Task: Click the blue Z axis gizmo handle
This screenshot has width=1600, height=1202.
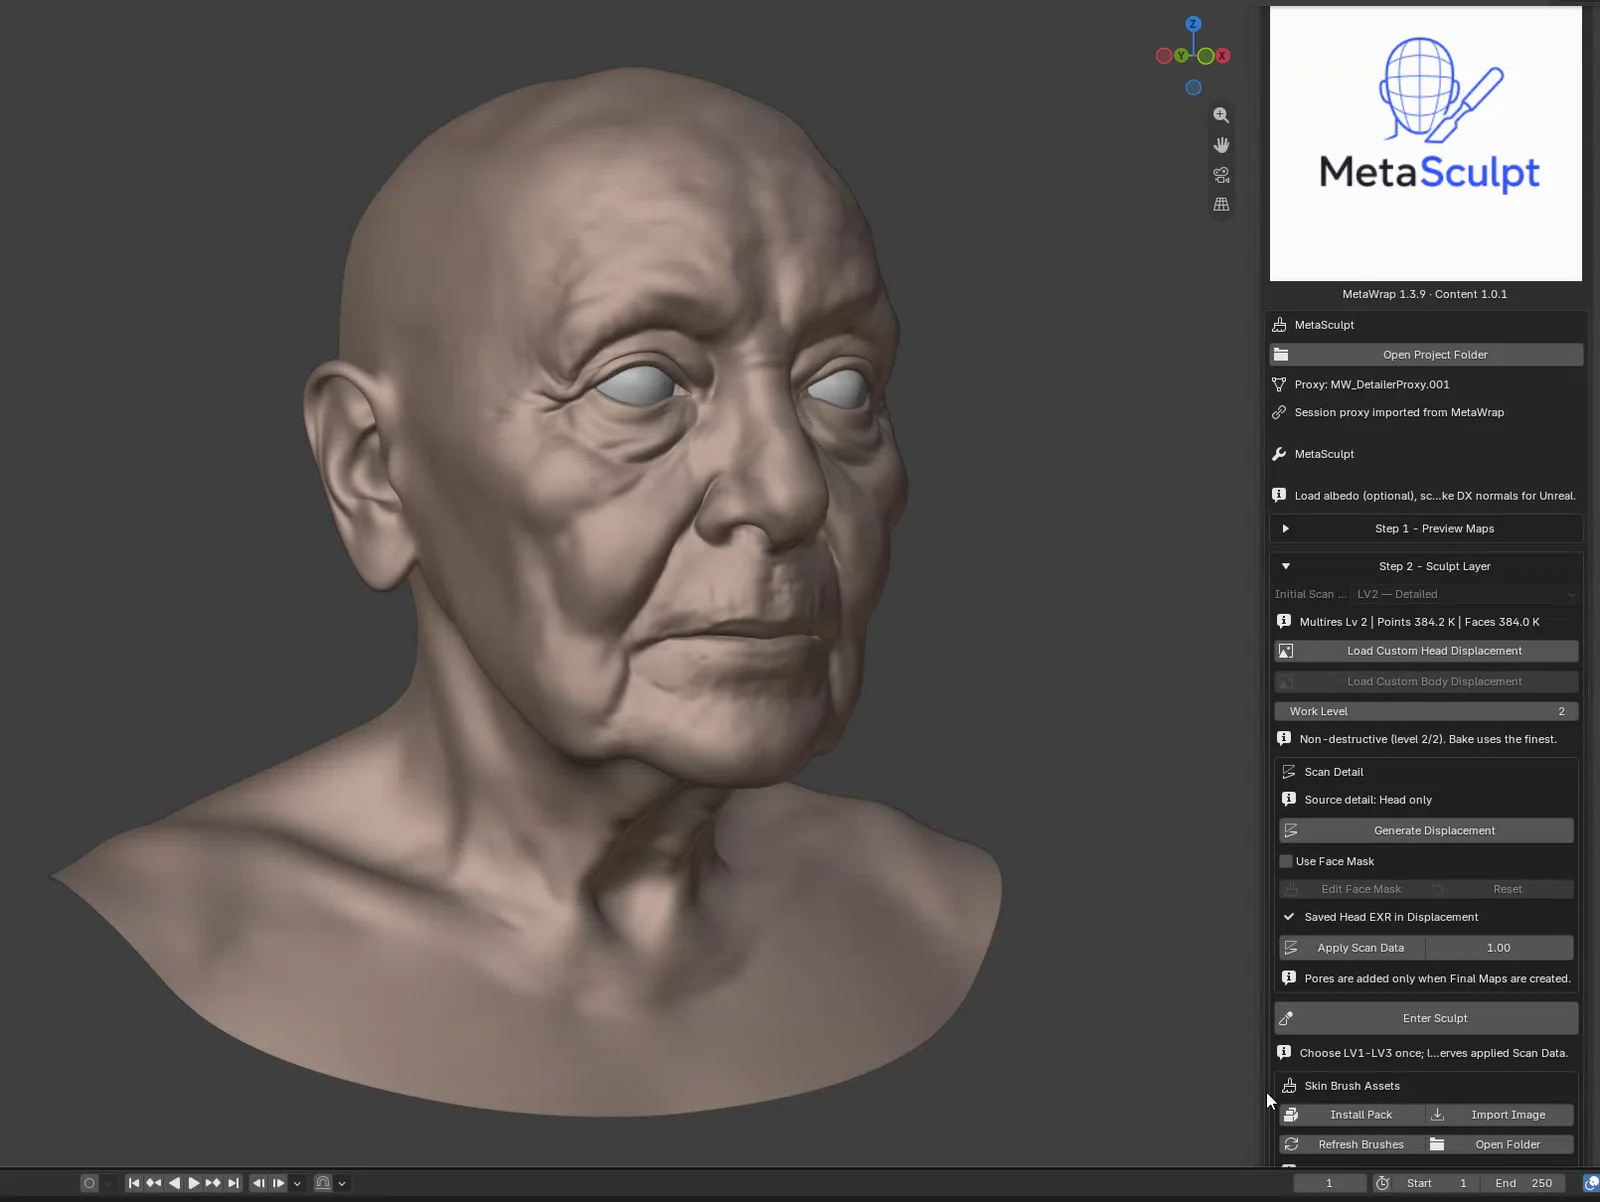Action: pyautogui.click(x=1193, y=24)
